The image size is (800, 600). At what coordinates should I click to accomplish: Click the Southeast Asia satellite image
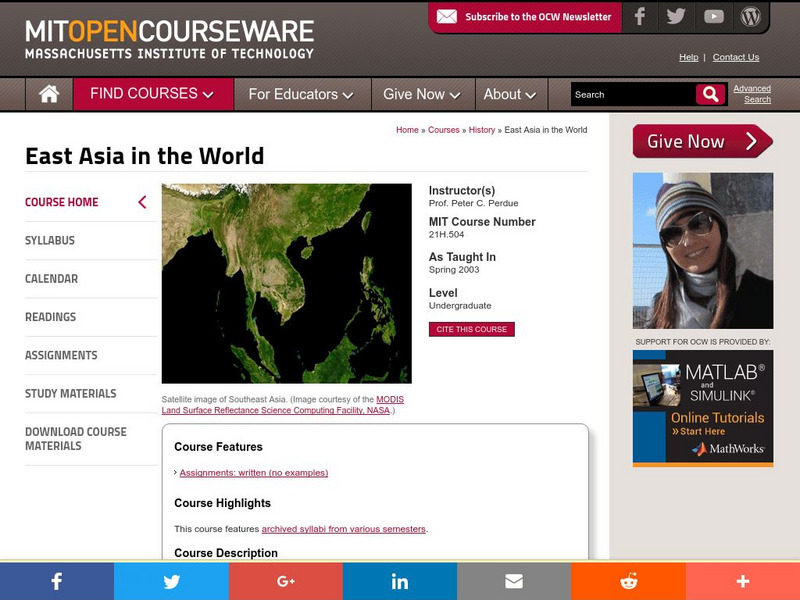286,283
